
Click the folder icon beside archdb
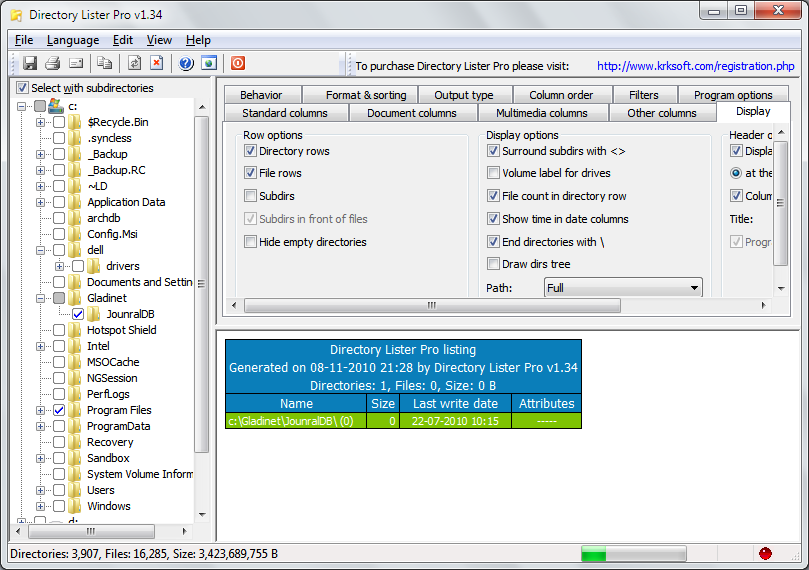point(75,218)
